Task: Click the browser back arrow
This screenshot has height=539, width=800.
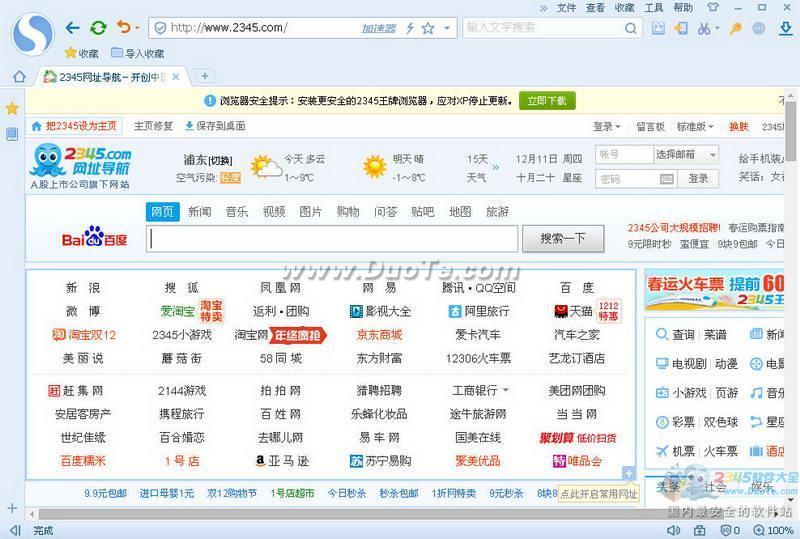Action: click(x=72, y=28)
